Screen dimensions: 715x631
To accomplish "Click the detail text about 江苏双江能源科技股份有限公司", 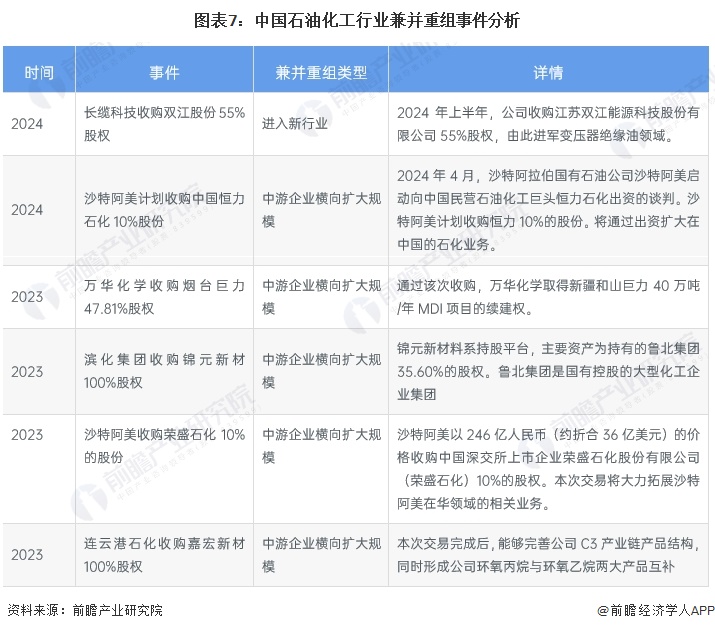I will pyautogui.click(x=548, y=124).
